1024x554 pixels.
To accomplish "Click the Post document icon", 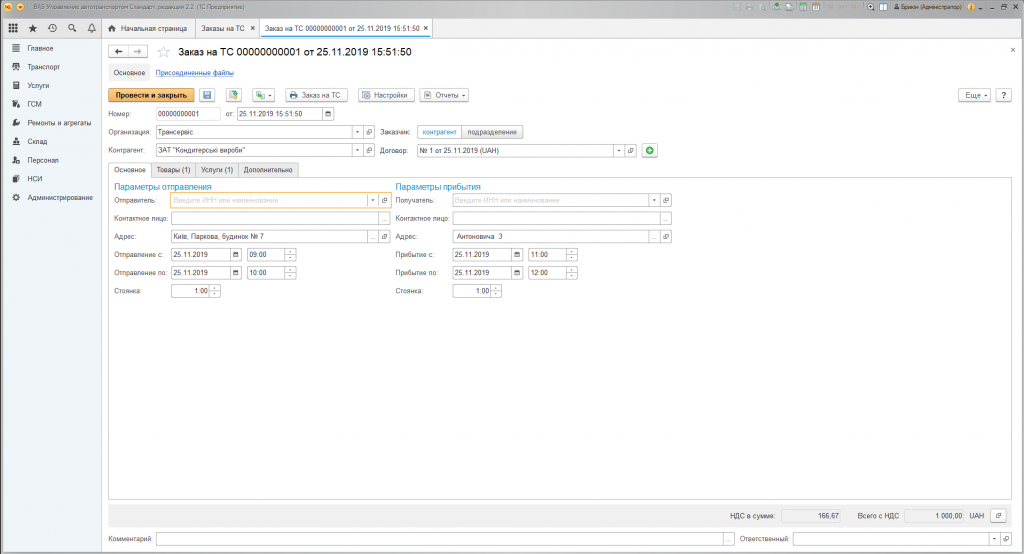I will 234,95.
